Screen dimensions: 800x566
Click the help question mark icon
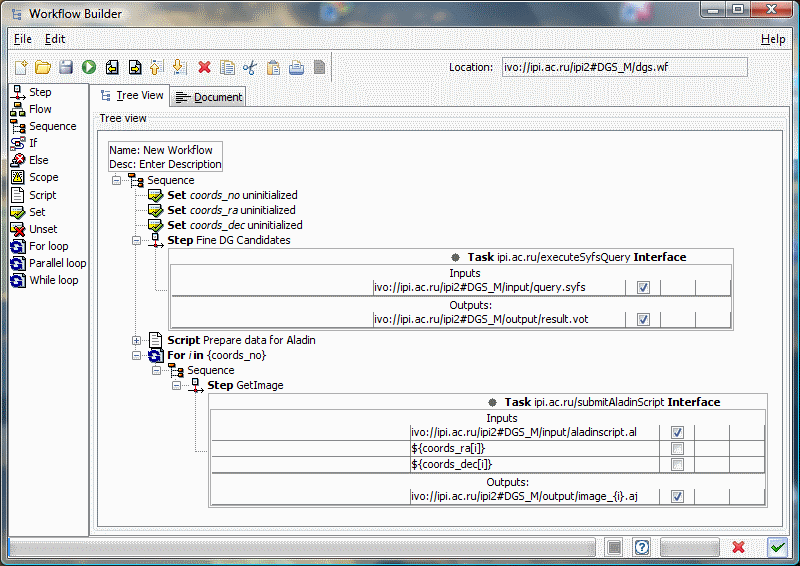click(x=642, y=547)
